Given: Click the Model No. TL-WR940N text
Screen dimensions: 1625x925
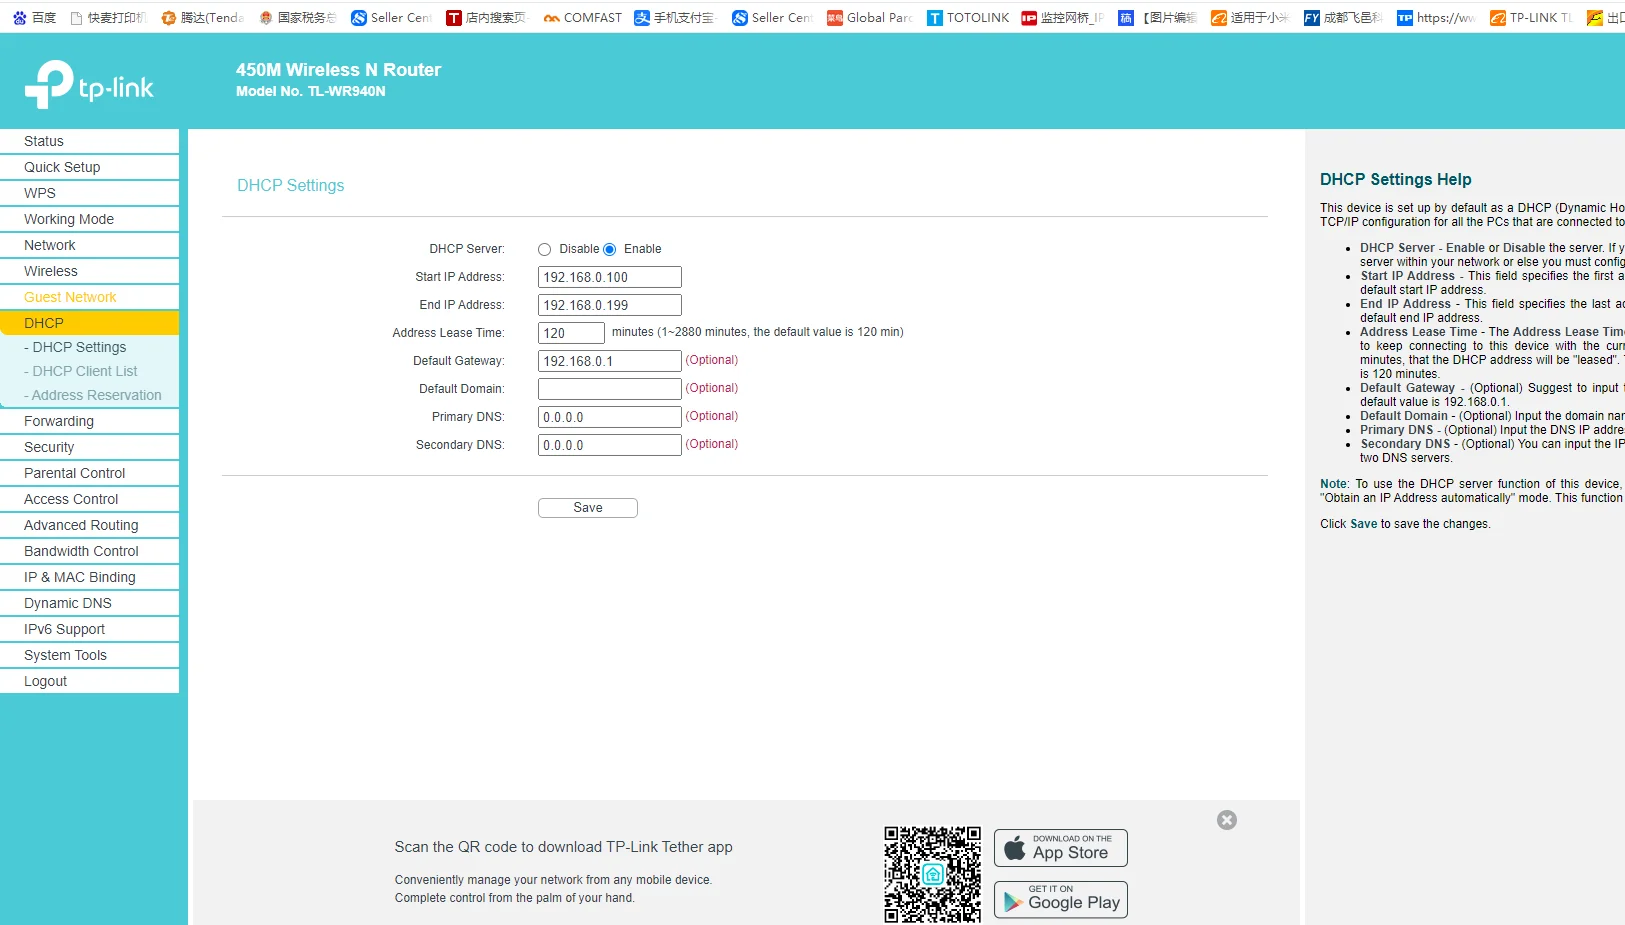Looking at the screenshot, I should tap(311, 91).
